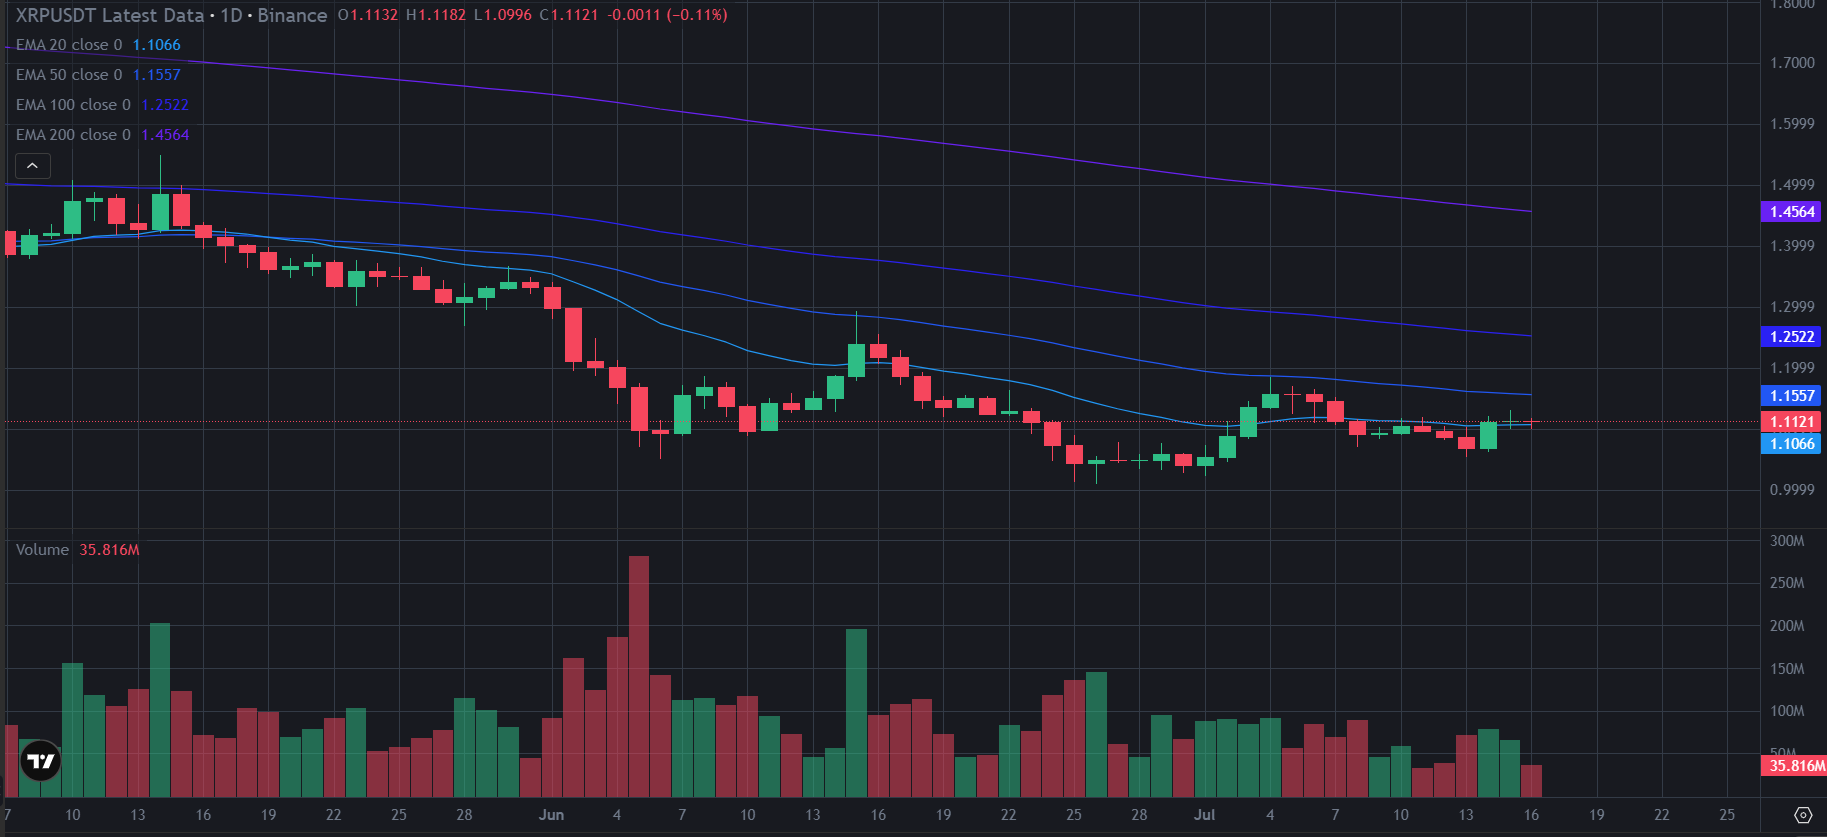Screen dimensions: 1827x837
Task: Select the EMA 200 close 0 legend
Action: (x=73, y=135)
